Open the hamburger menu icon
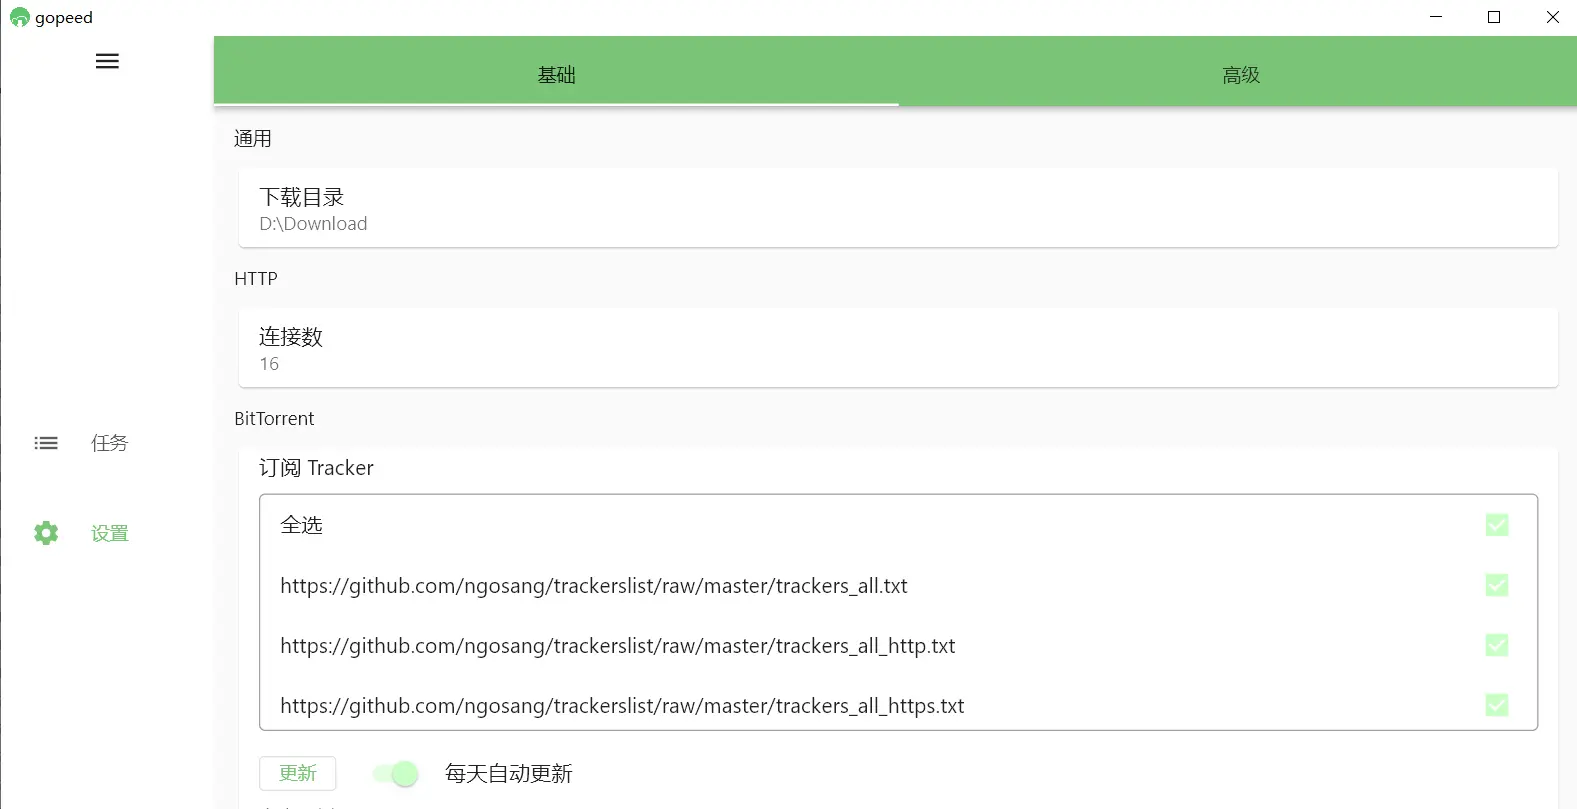Viewport: 1577px width, 809px height. pyautogui.click(x=107, y=61)
